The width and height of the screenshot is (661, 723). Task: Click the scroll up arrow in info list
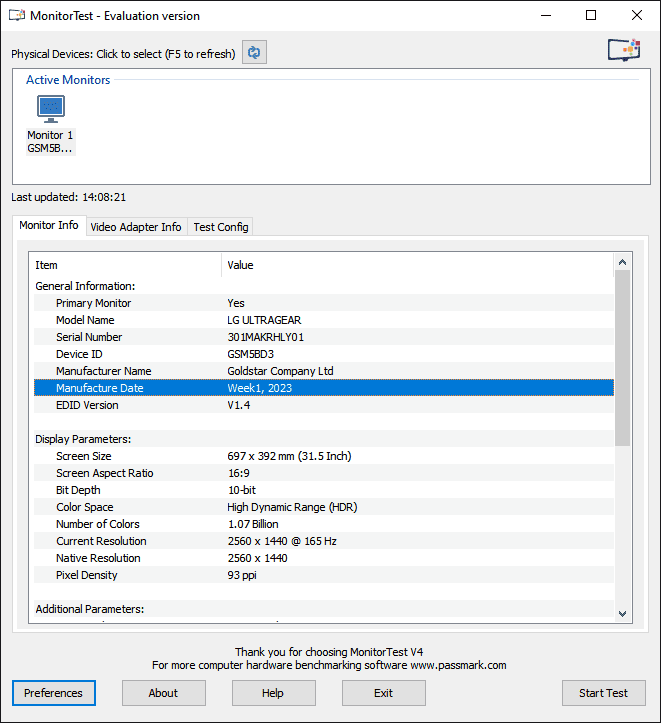point(622,262)
